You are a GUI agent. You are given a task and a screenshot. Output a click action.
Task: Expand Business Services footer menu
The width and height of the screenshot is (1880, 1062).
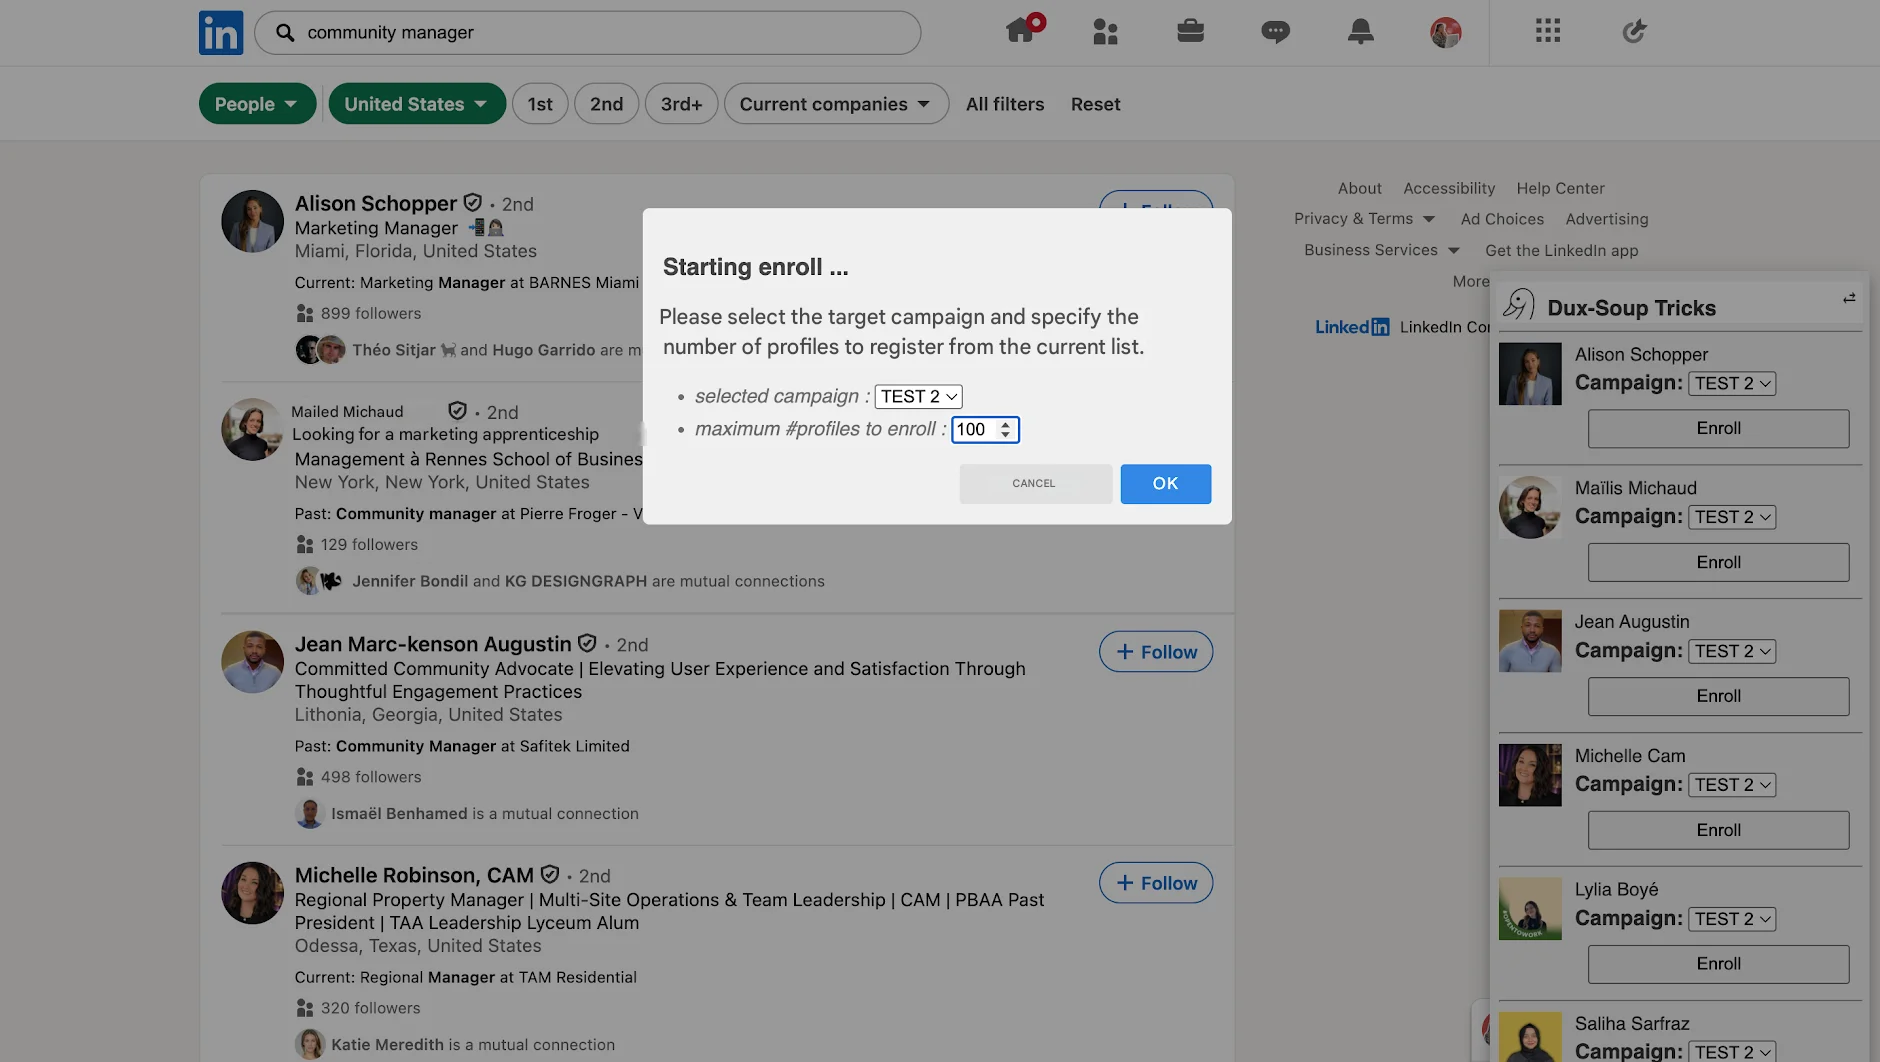1382,250
